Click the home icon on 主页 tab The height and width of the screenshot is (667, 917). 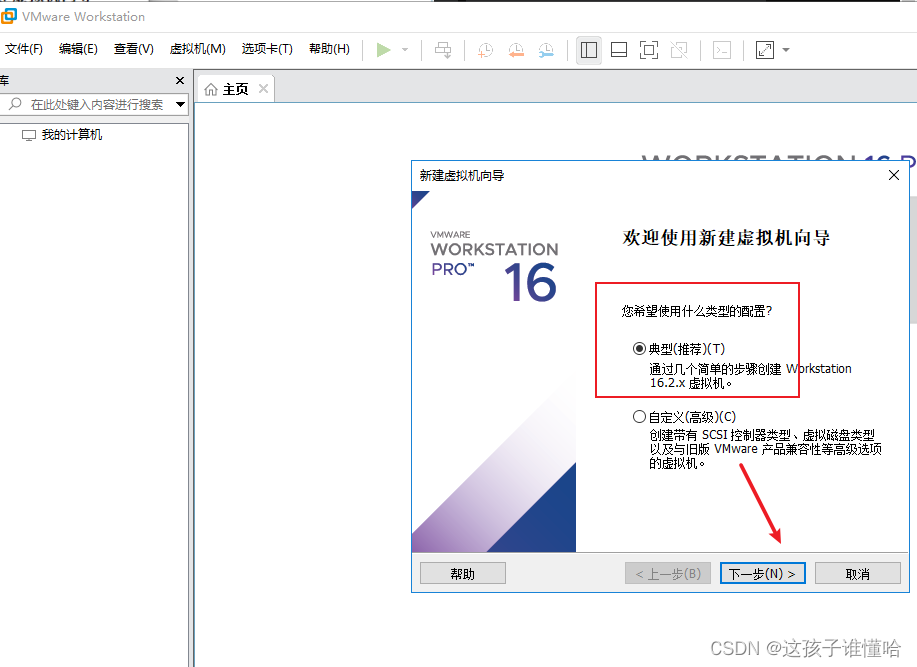tap(211, 89)
